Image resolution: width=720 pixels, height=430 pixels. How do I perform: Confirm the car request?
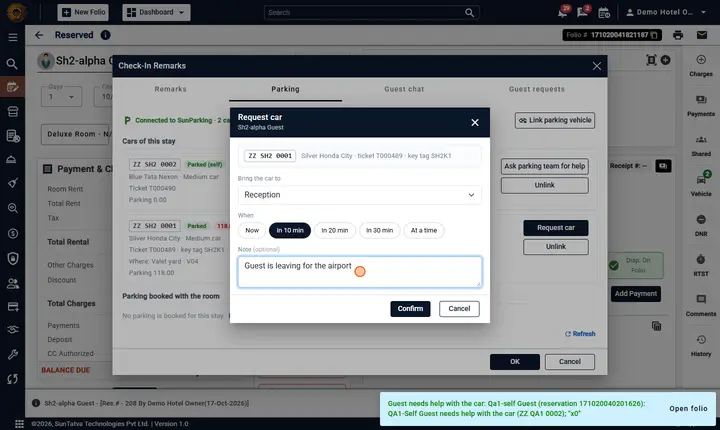[410, 309]
